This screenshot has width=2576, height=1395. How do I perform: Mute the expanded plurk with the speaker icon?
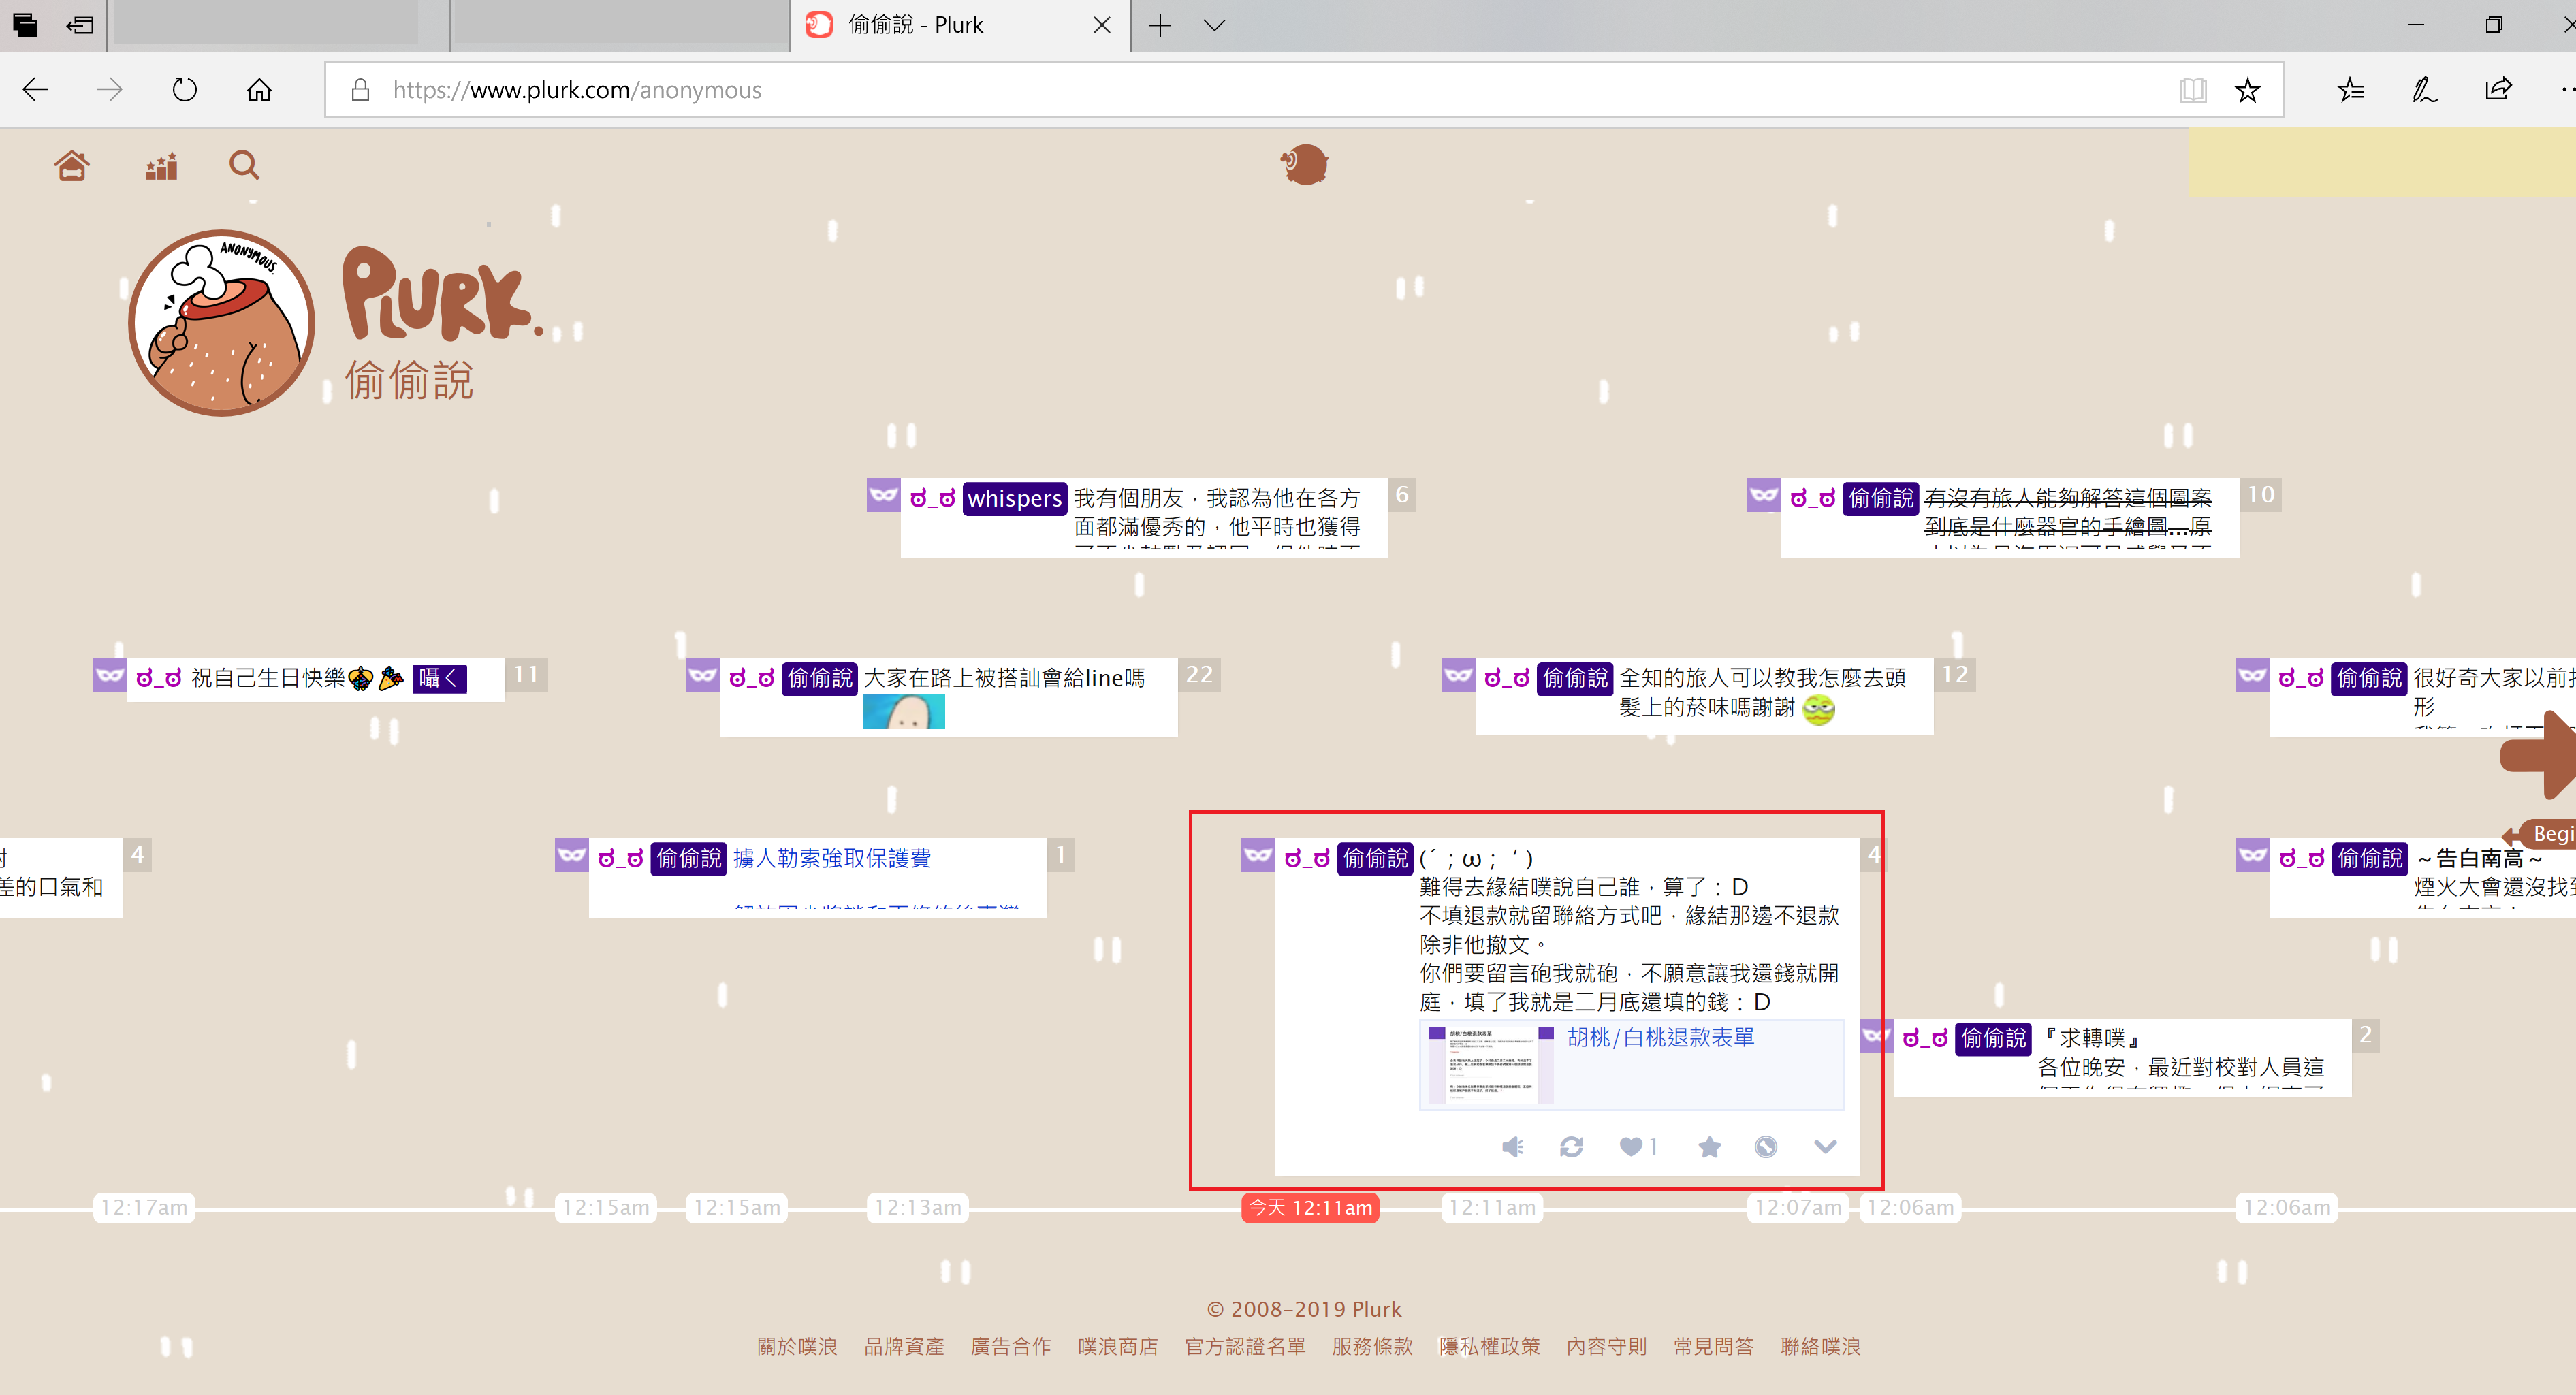(1513, 1146)
